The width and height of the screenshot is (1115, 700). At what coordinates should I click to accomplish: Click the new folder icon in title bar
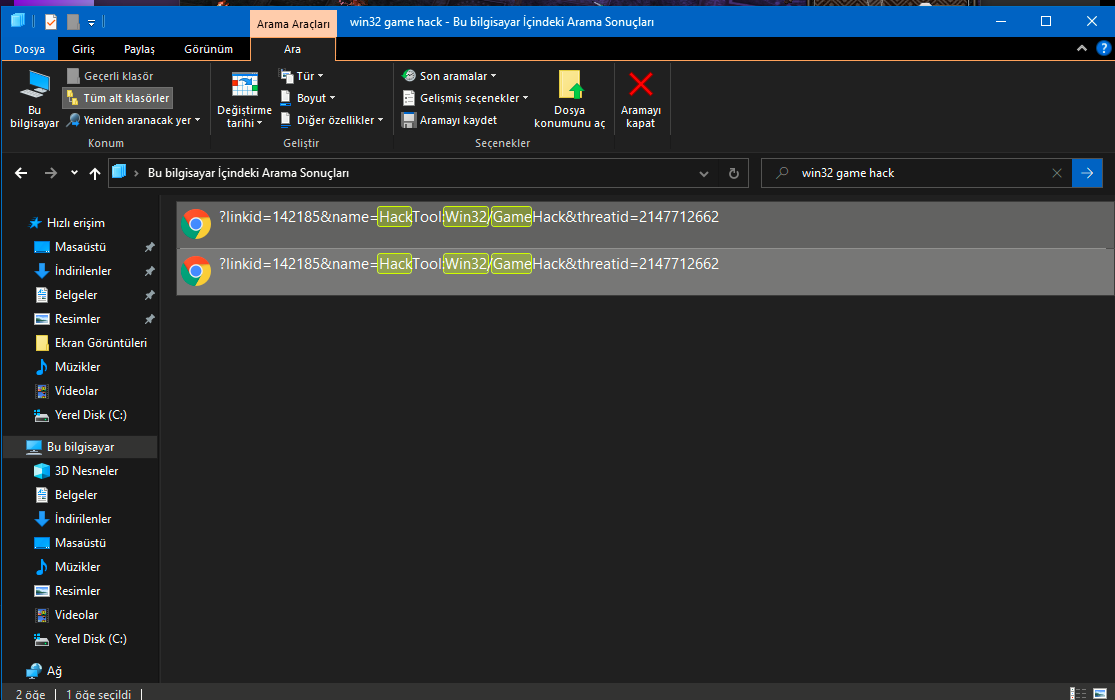click(73, 22)
